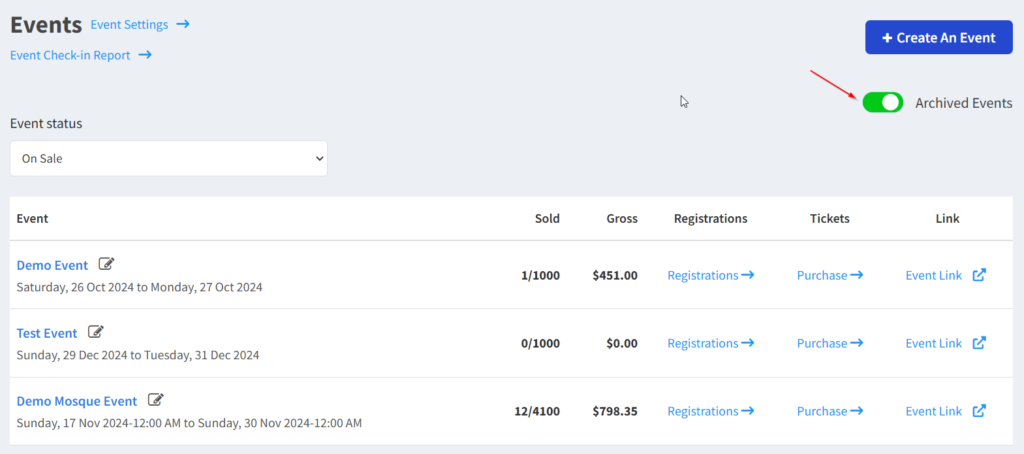View Registrations for Test Event
This screenshot has height=454, width=1024.
coord(710,343)
